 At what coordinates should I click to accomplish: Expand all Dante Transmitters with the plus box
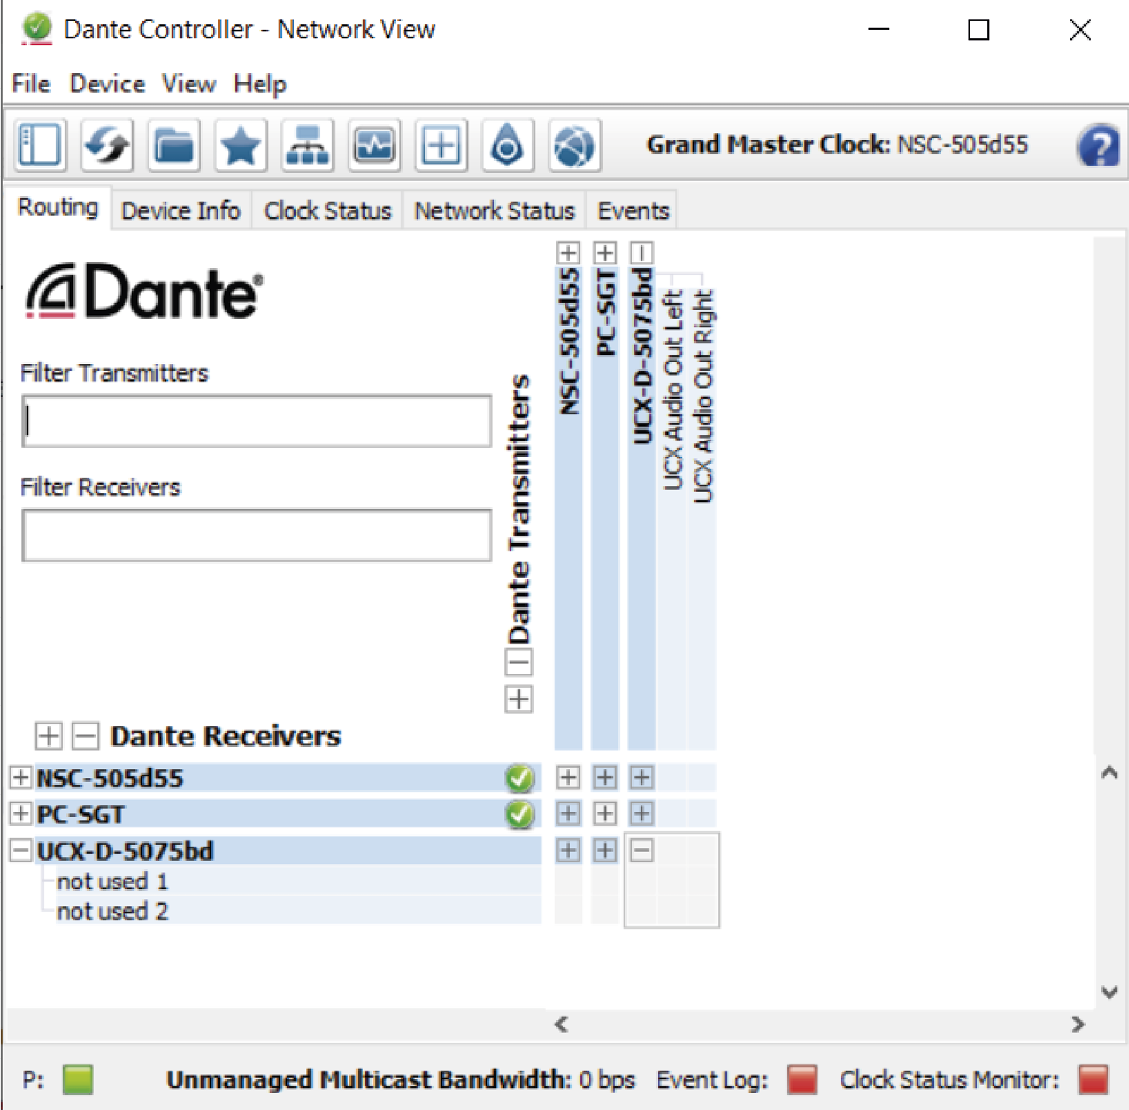pyautogui.click(x=518, y=699)
